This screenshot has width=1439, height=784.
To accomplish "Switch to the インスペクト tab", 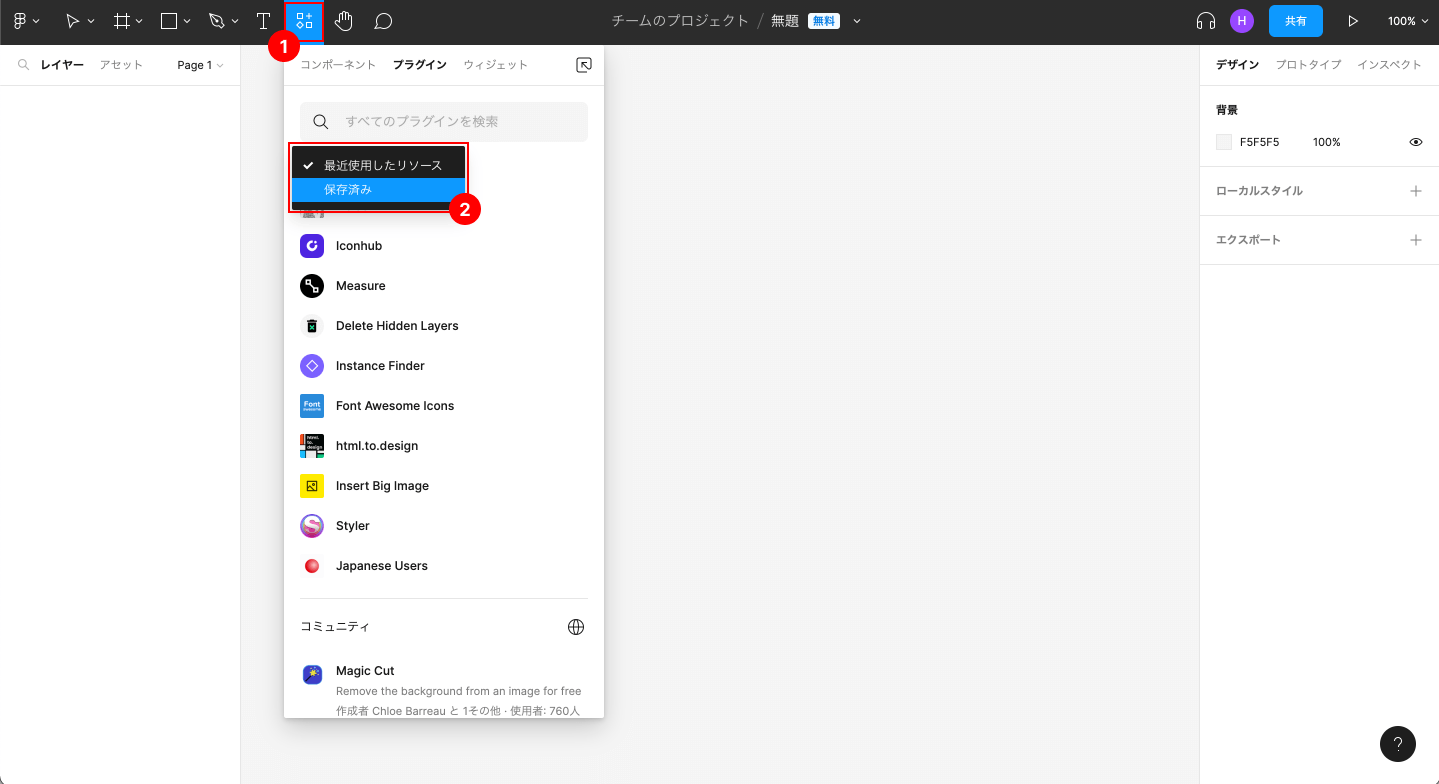I will 1389,65.
